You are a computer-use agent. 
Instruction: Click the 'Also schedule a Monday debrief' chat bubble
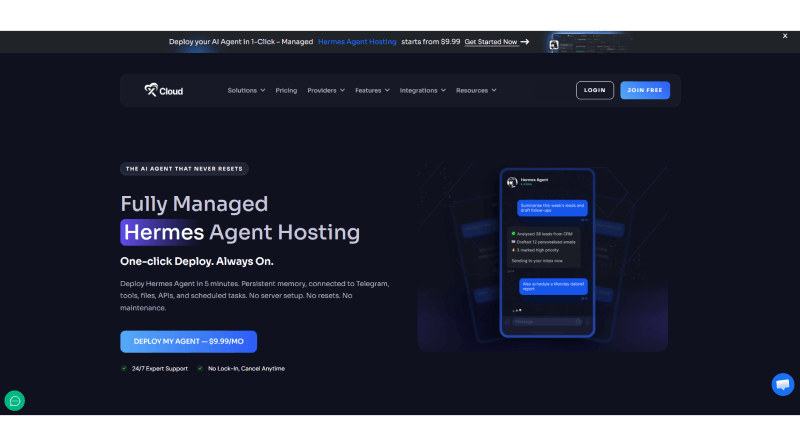pos(553,286)
